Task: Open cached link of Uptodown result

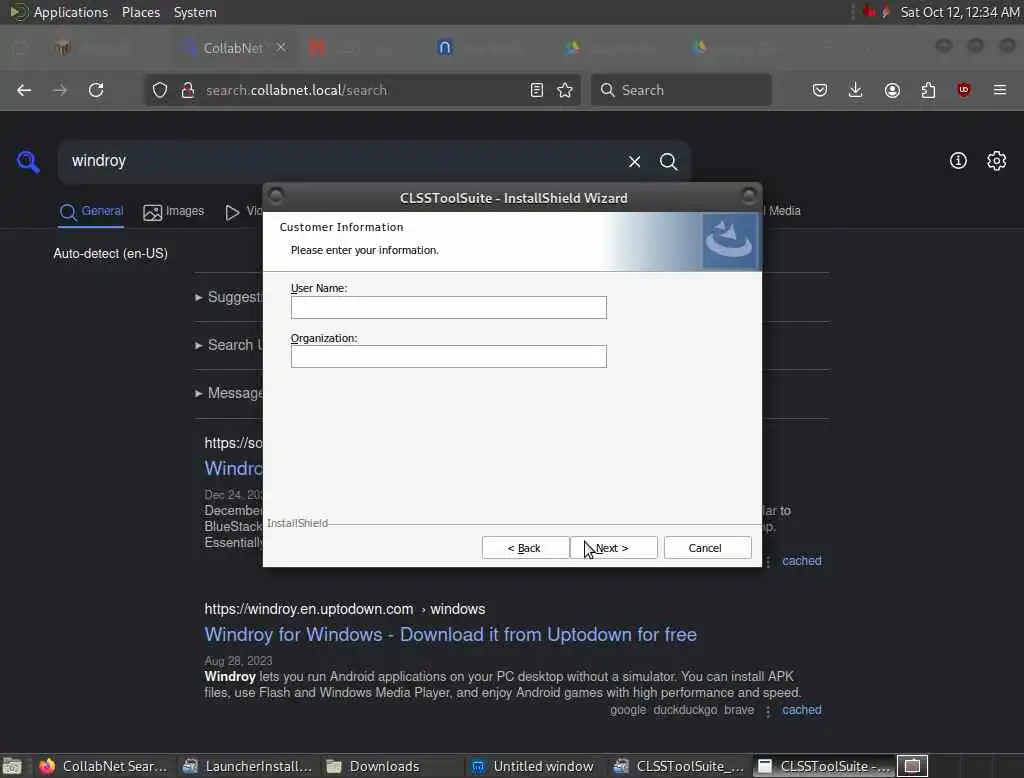Action: coord(802,709)
